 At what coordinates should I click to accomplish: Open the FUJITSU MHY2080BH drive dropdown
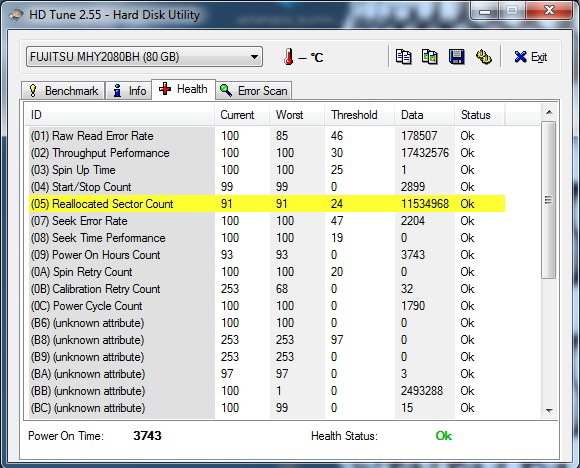(144, 57)
